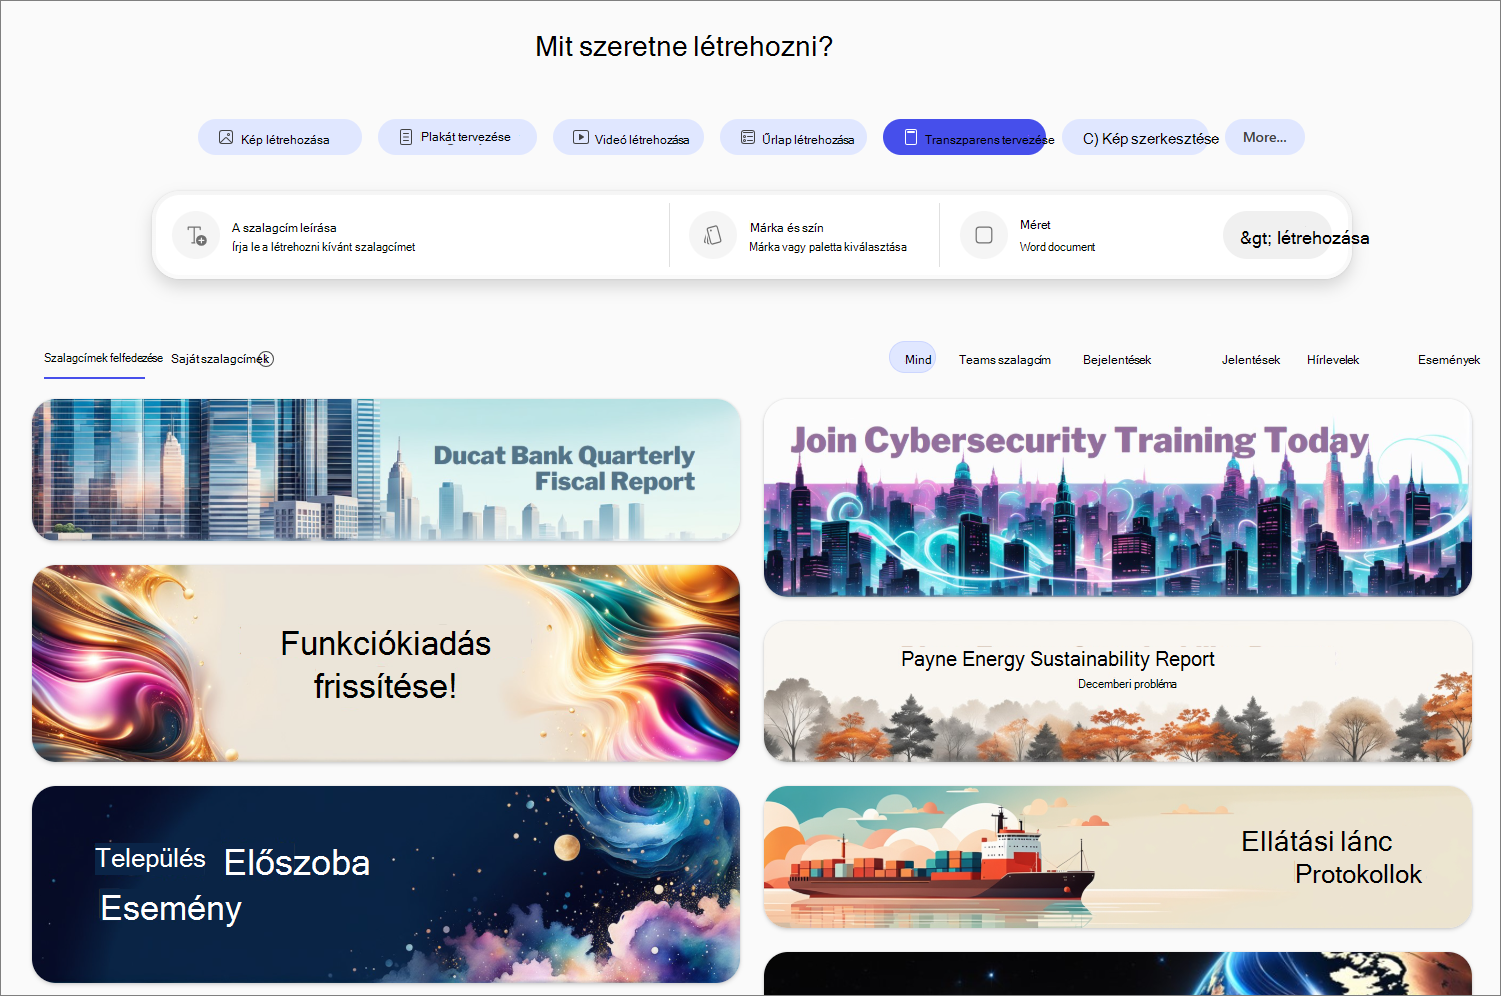Open the Méret Word document selector

pos(1080,236)
